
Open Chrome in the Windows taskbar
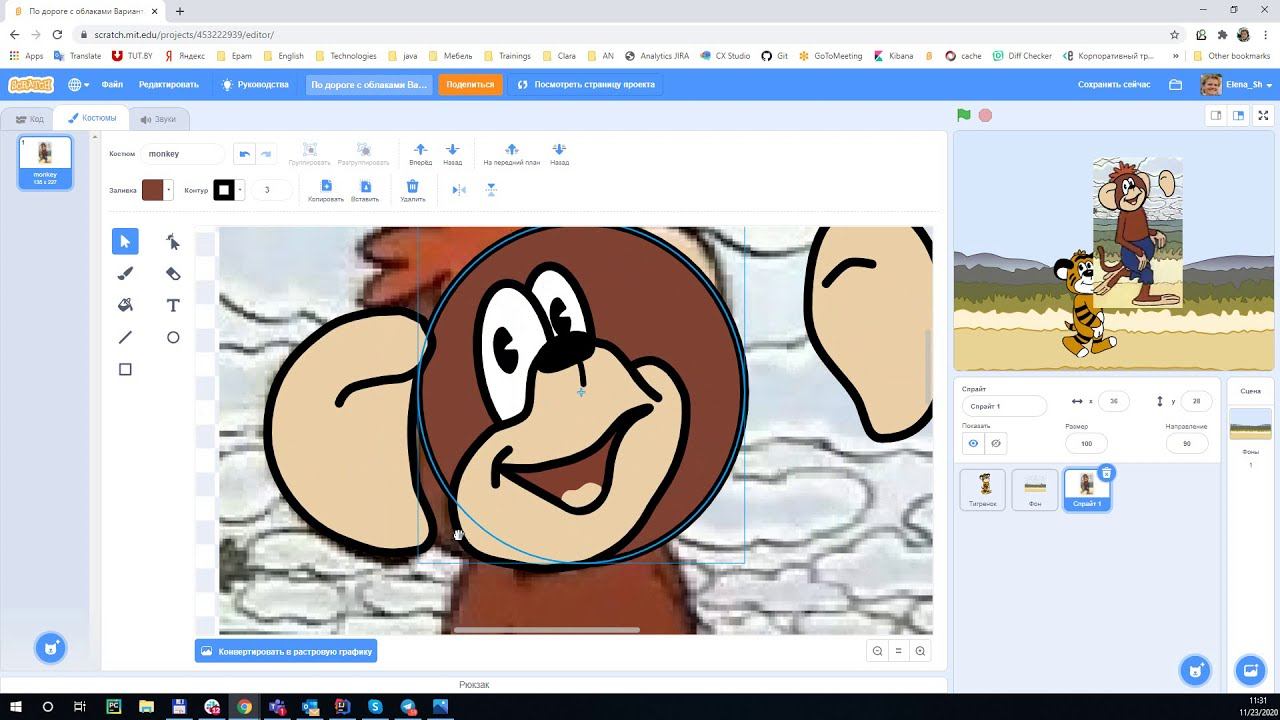coord(244,706)
